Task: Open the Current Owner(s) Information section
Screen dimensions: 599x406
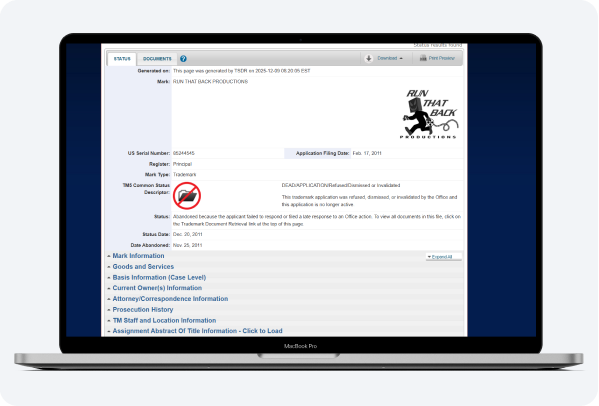Action: (x=157, y=288)
